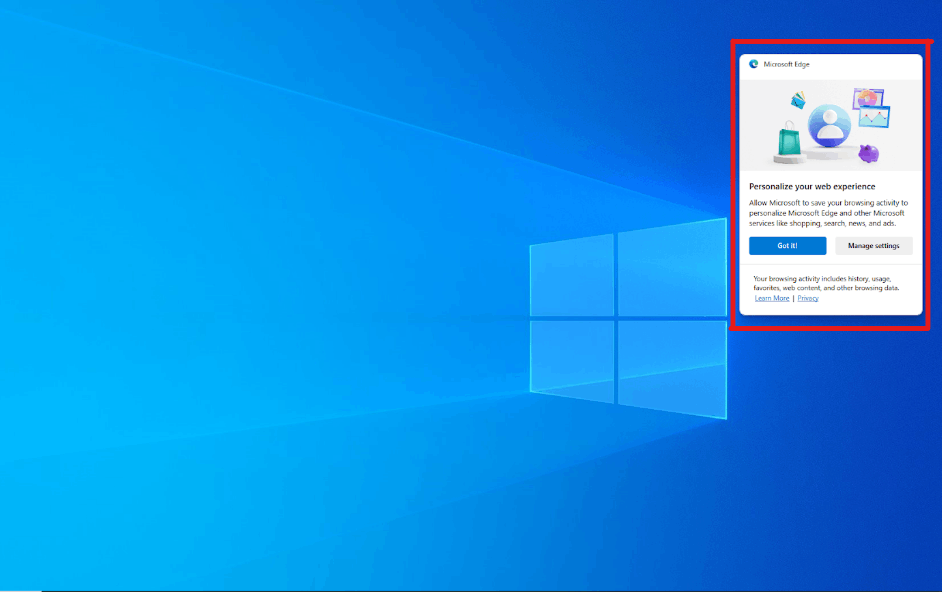Click the Microsoft Edge logo icon
The image size is (942, 592).
tap(753, 64)
